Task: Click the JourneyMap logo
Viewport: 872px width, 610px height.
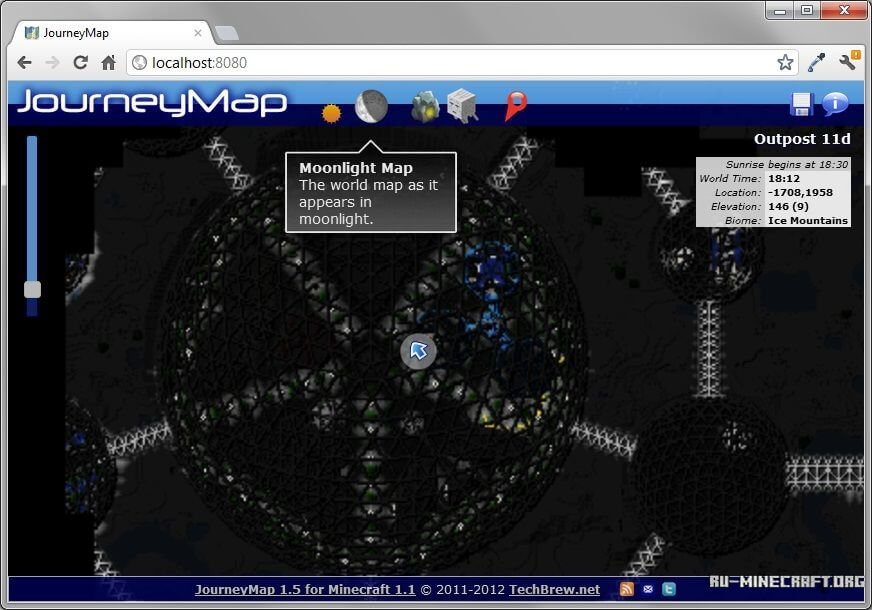Action: point(152,103)
